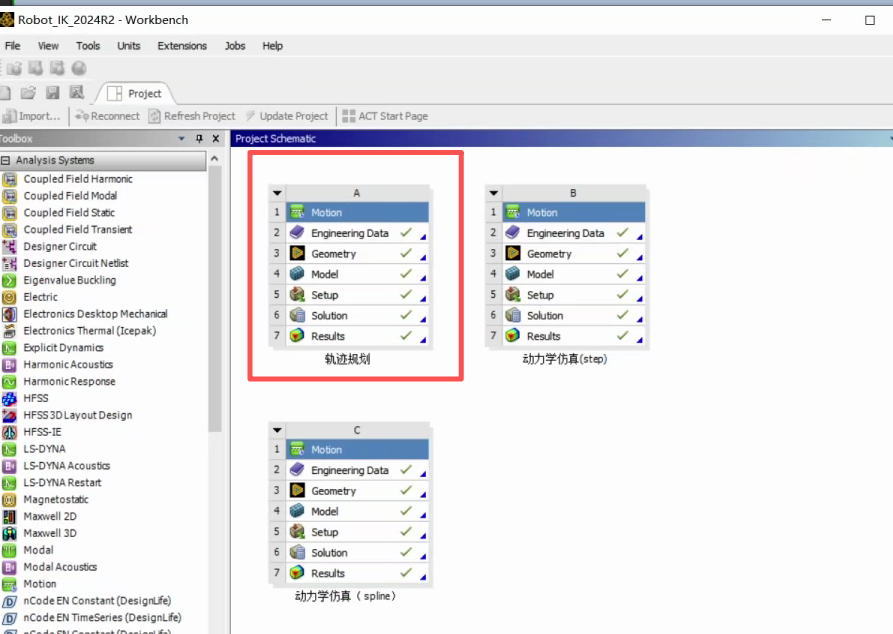Click HFSS toolbox icon
Viewport: 893px width, 634px height.
click(x=10, y=399)
